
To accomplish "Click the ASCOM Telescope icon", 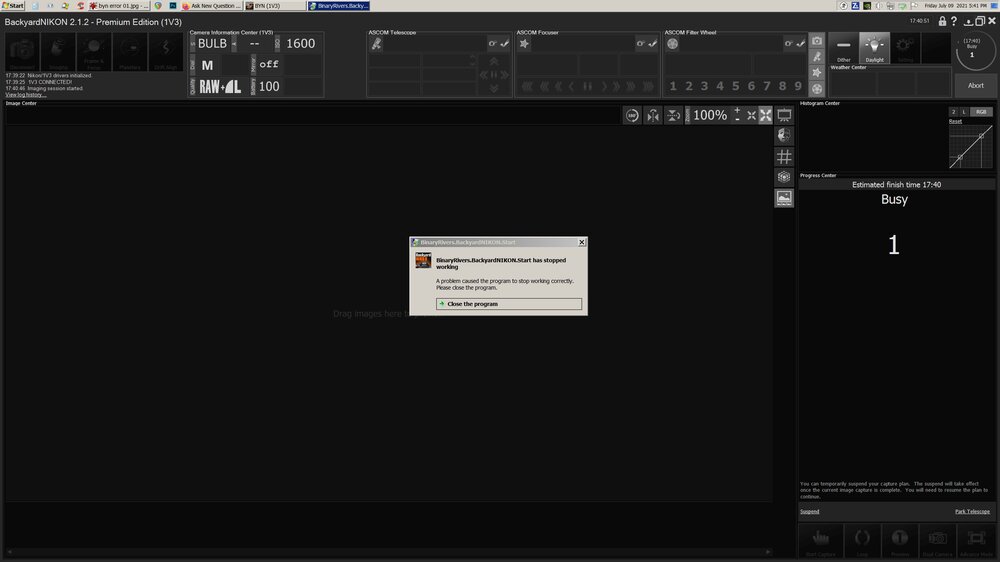I will tap(377, 43).
